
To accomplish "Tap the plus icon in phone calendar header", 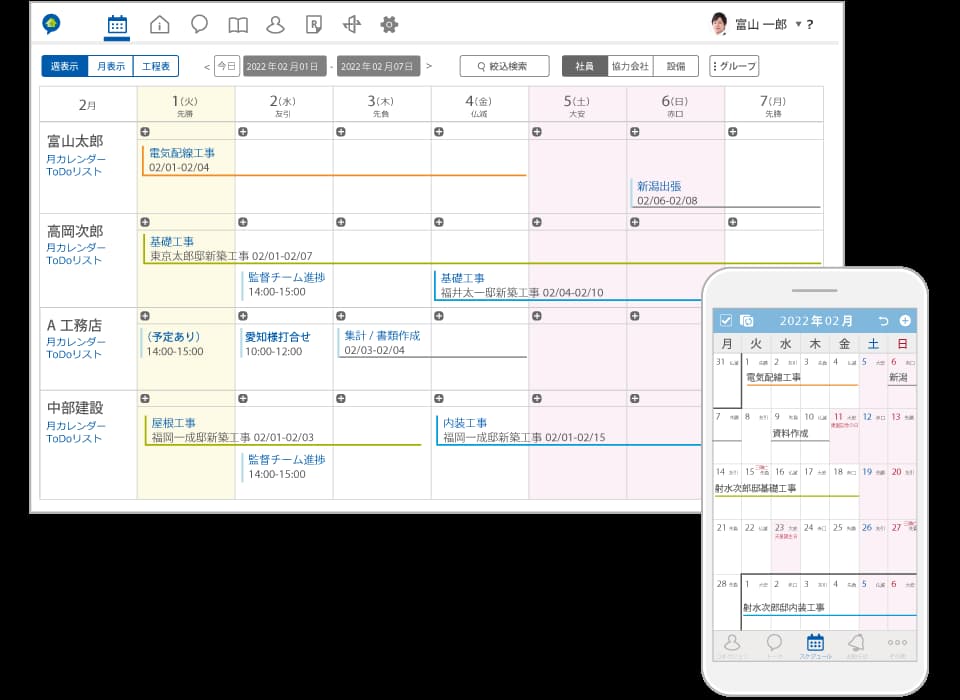I will coord(905,321).
